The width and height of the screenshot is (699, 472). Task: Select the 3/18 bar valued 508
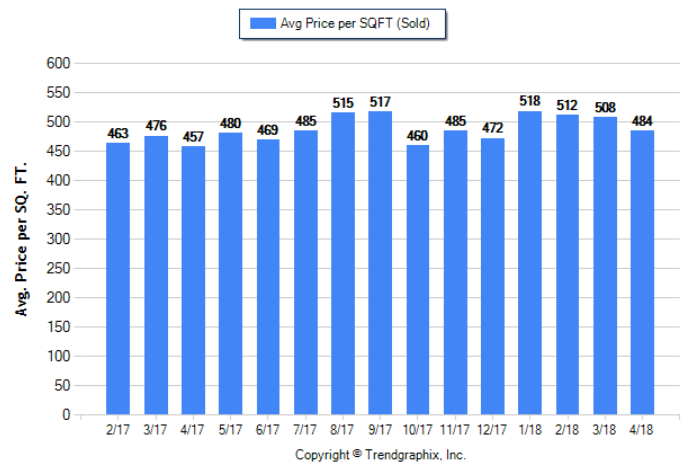tap(605, 266)
